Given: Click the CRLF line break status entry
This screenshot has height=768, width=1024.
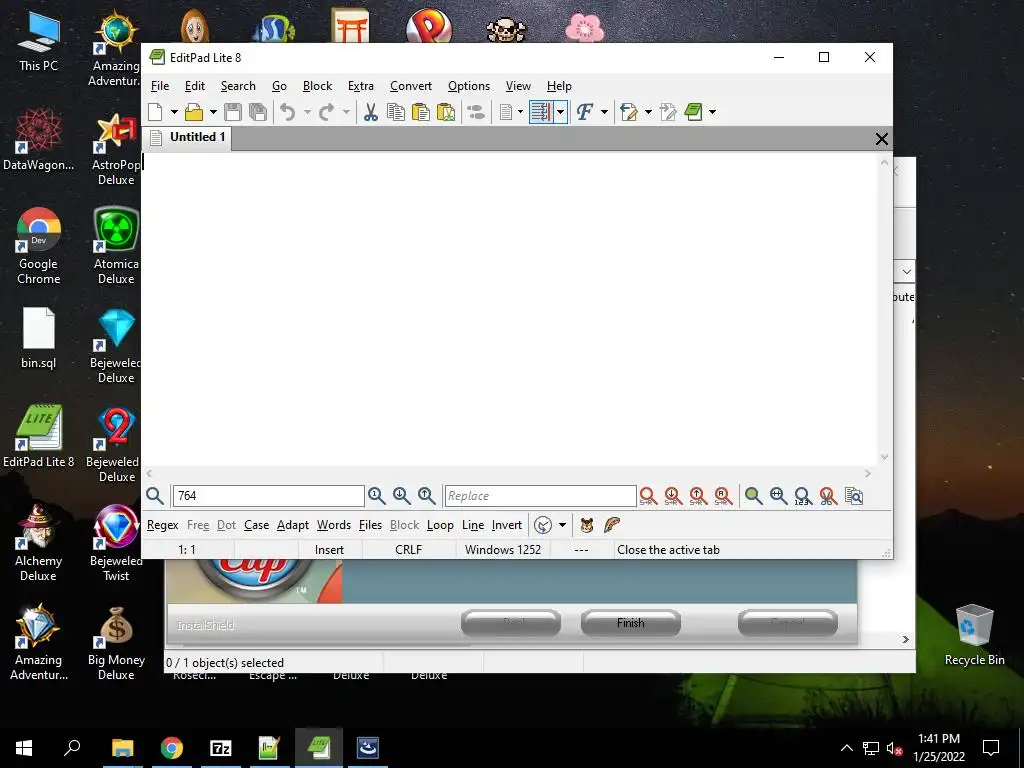Looking at the screenshot, I should click(408, 550).
